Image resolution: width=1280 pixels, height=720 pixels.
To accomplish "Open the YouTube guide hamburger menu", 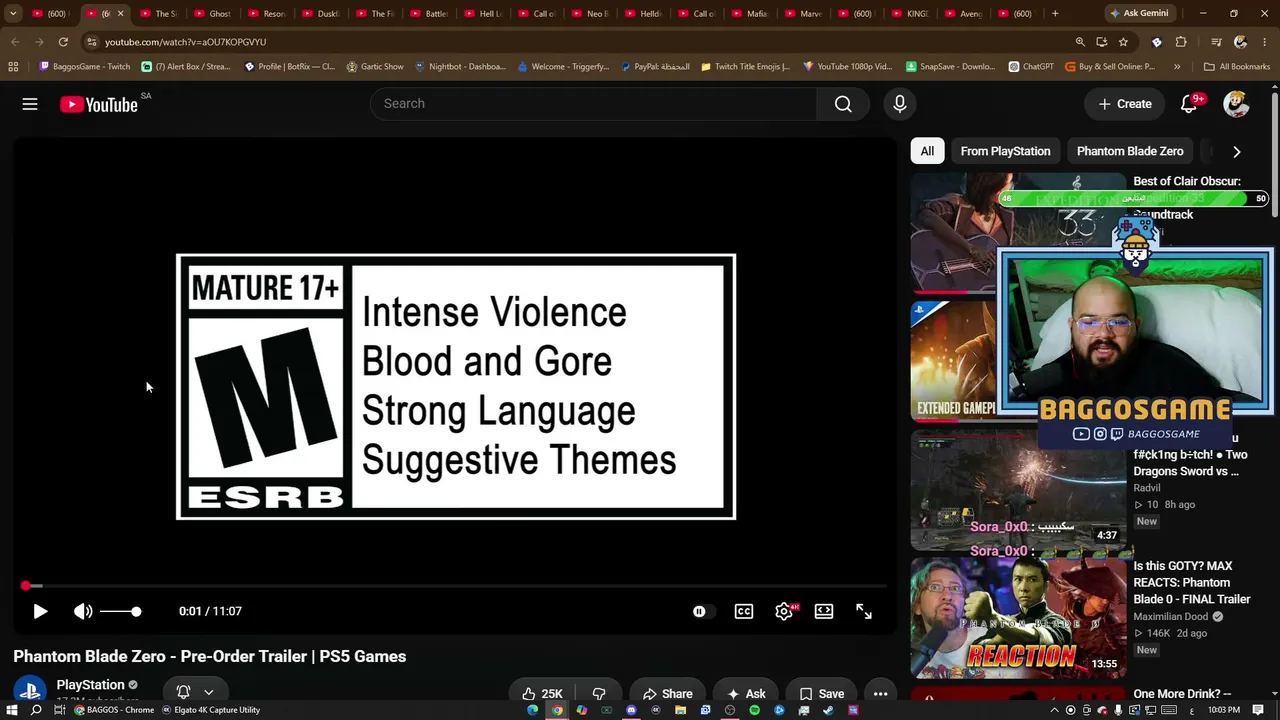I will point(30,104).
